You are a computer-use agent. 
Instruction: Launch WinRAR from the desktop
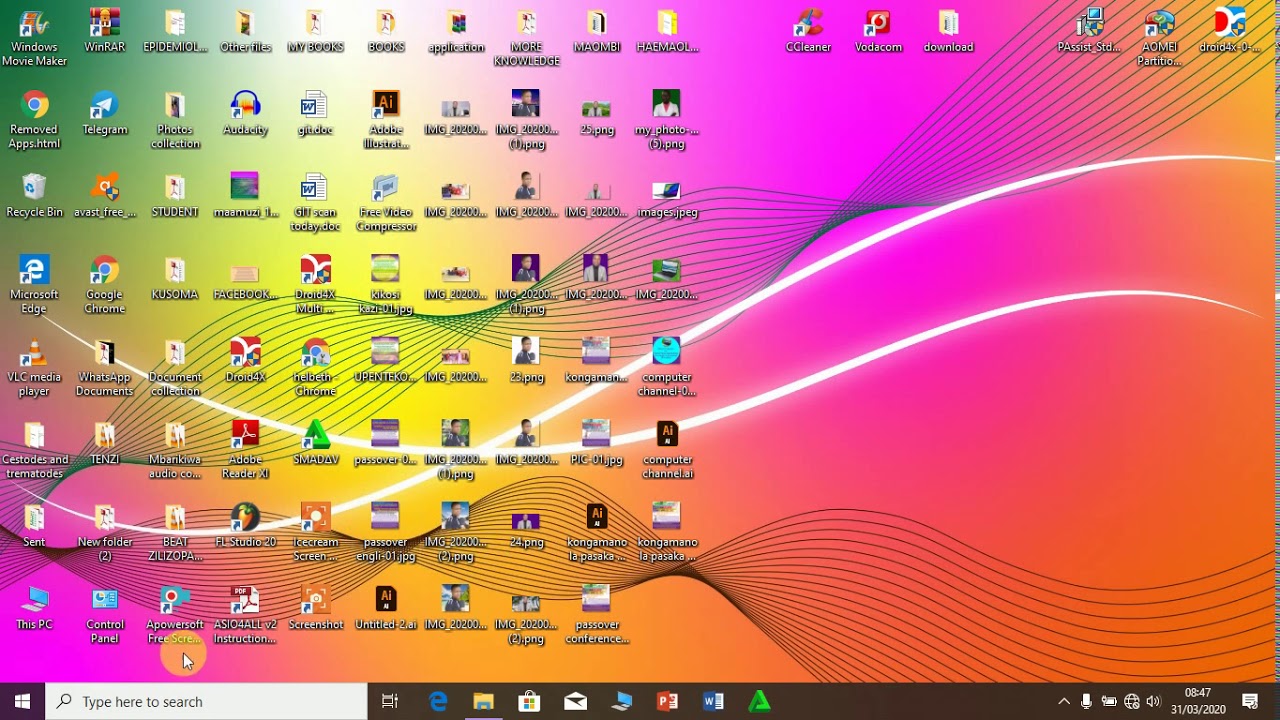(x=105, y=31)
